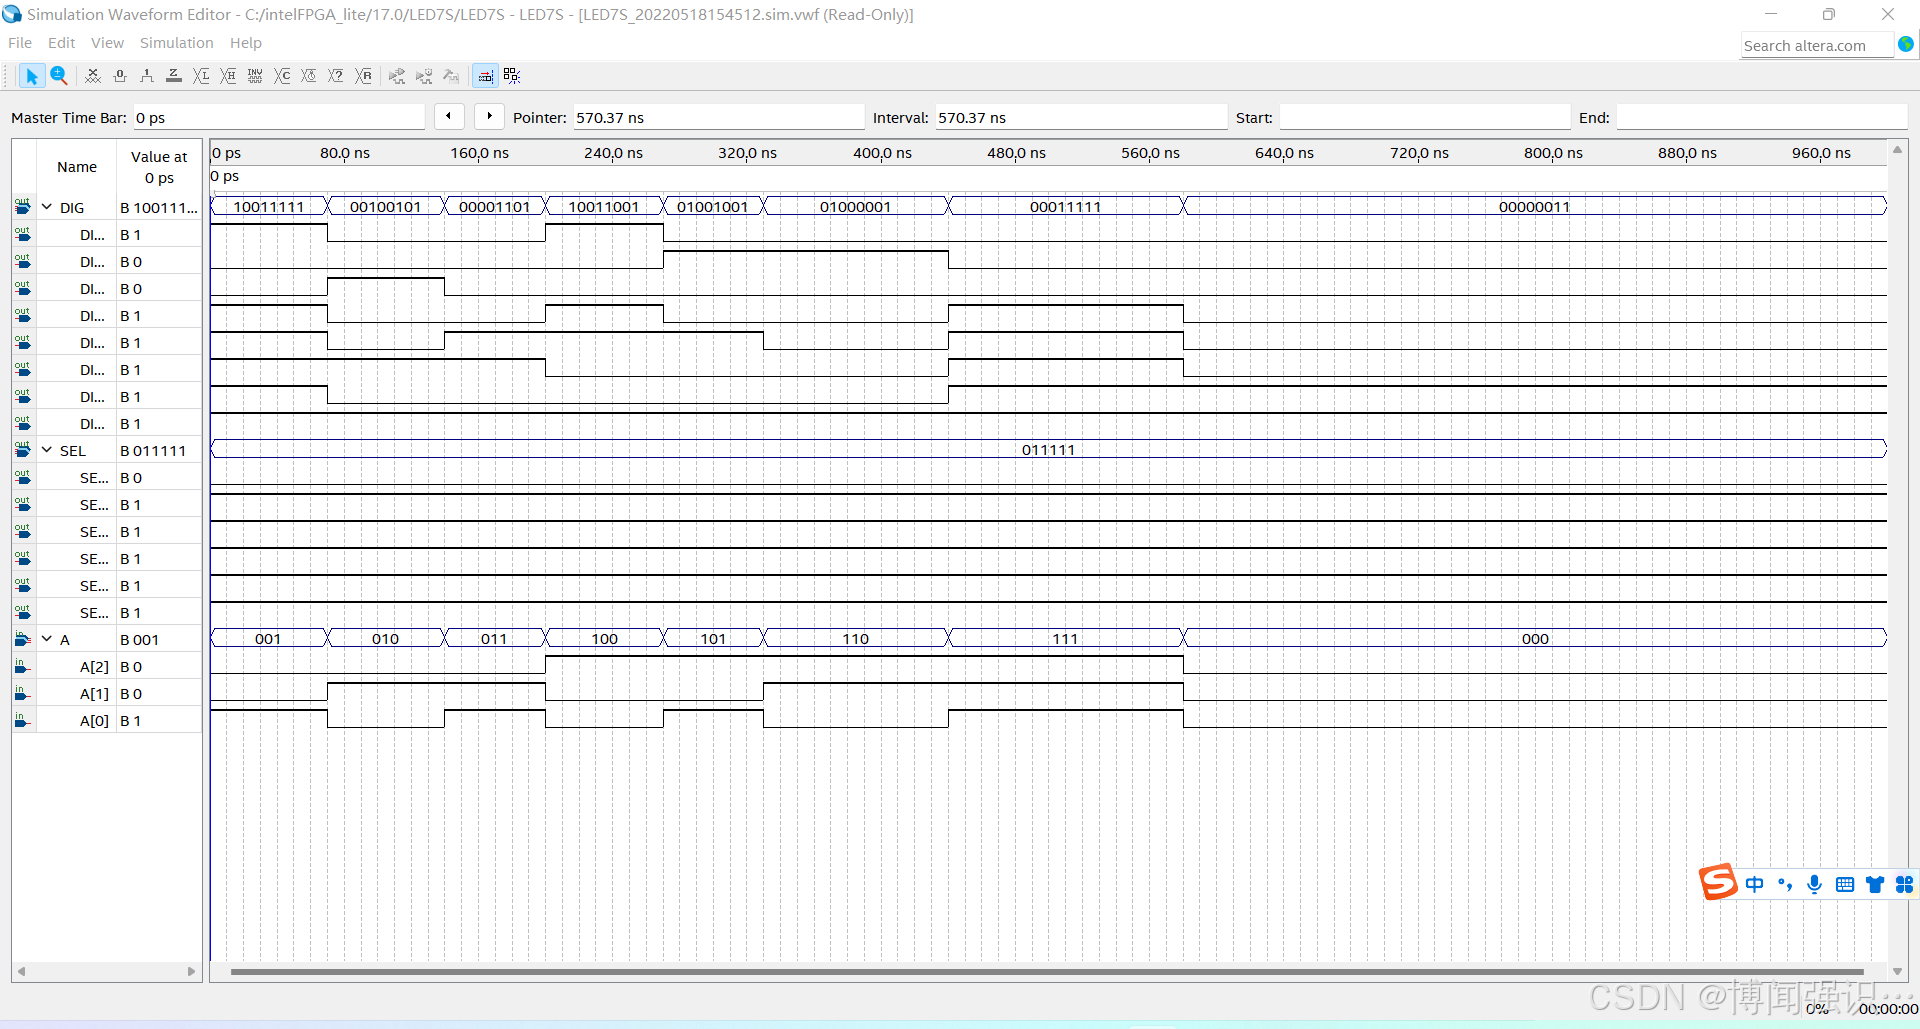This screenshot has height=1029, width=1920.
Task: Click the Generate Testbench icon
Action: point(451,76)
